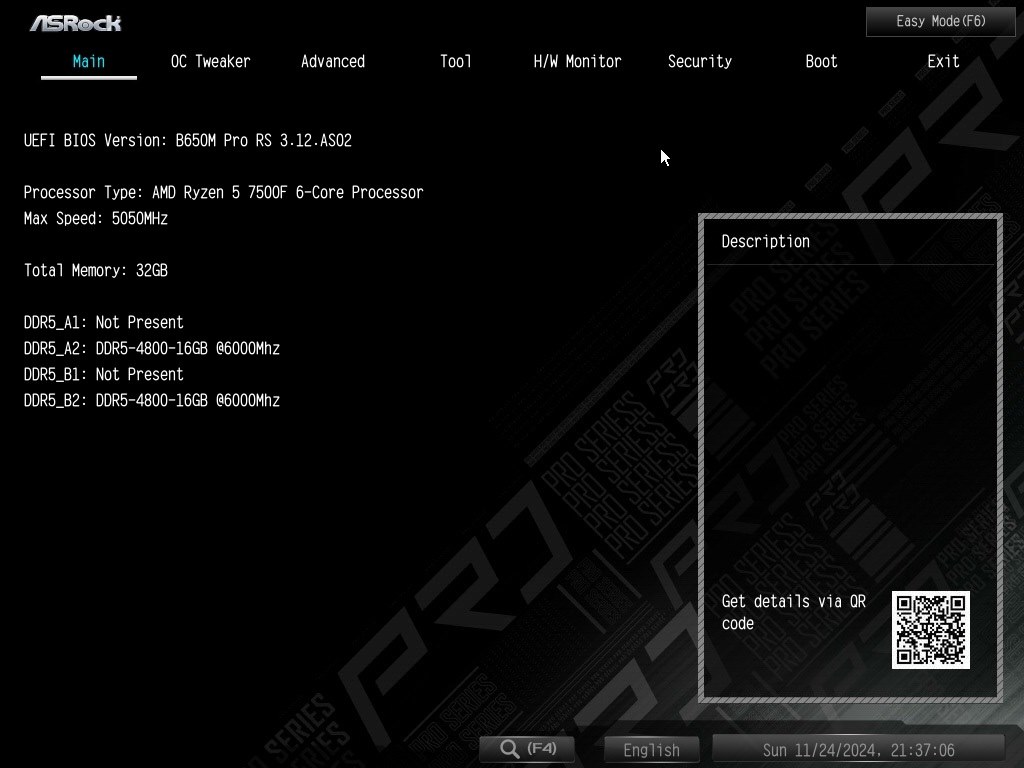
Task: Open the OC Tweaker tab
Action: pyautogui.click(x=210, y=62)
